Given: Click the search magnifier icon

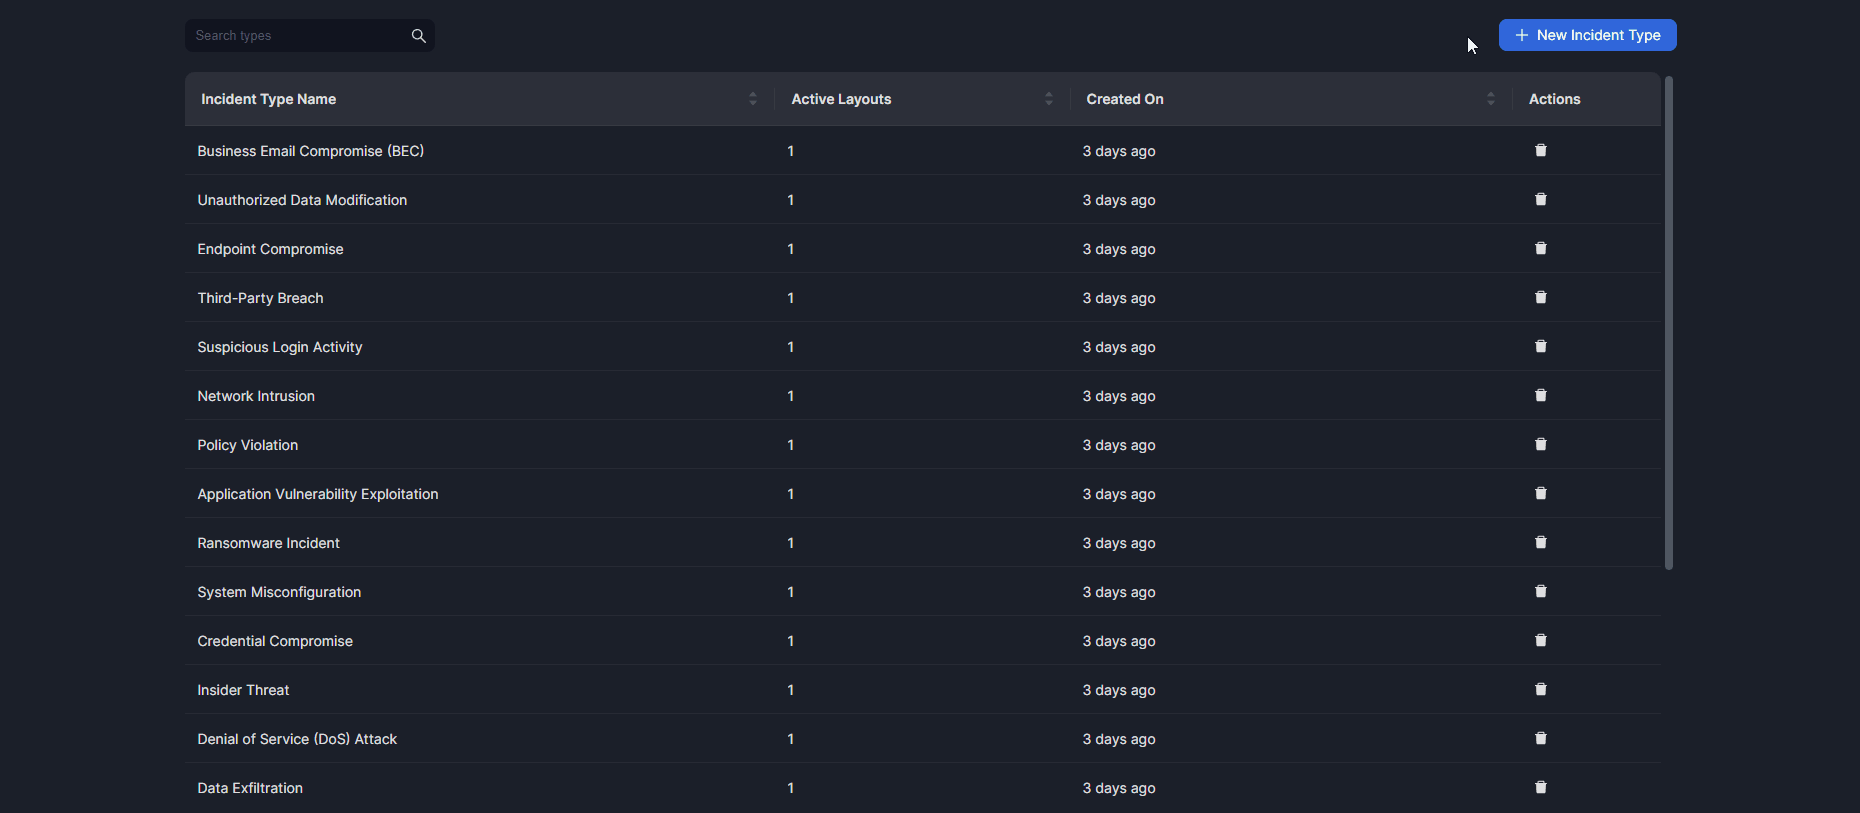Looking at the screenshot, I should click(419, 36).
